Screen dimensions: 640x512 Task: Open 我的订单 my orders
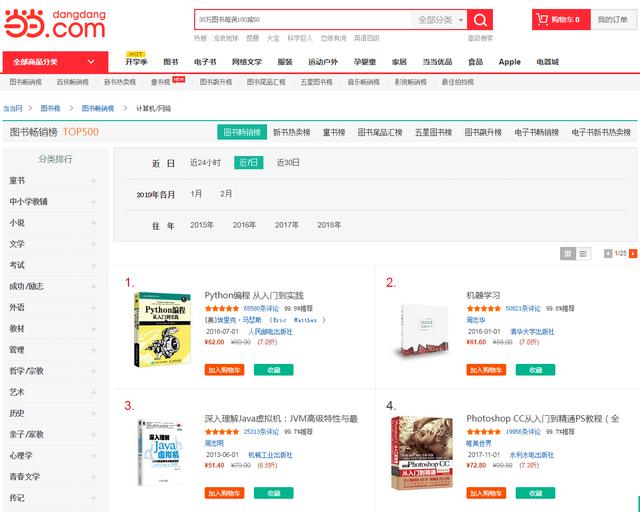[x=613, y=20]
